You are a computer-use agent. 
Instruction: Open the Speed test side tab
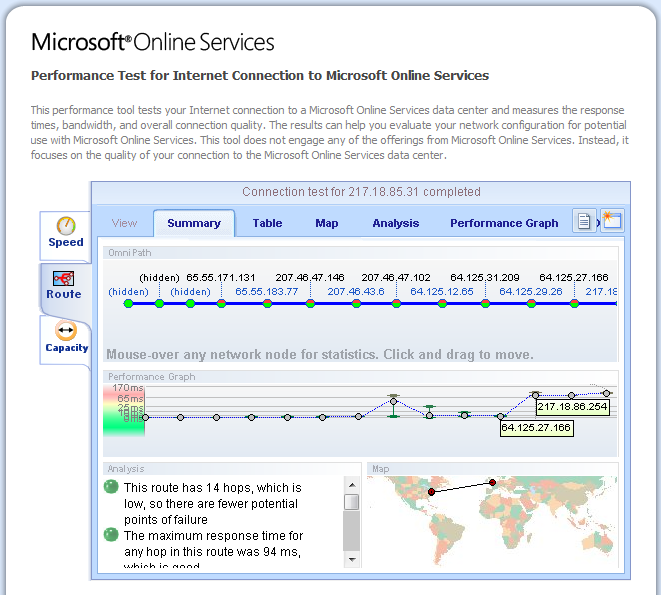click(66, 232)
